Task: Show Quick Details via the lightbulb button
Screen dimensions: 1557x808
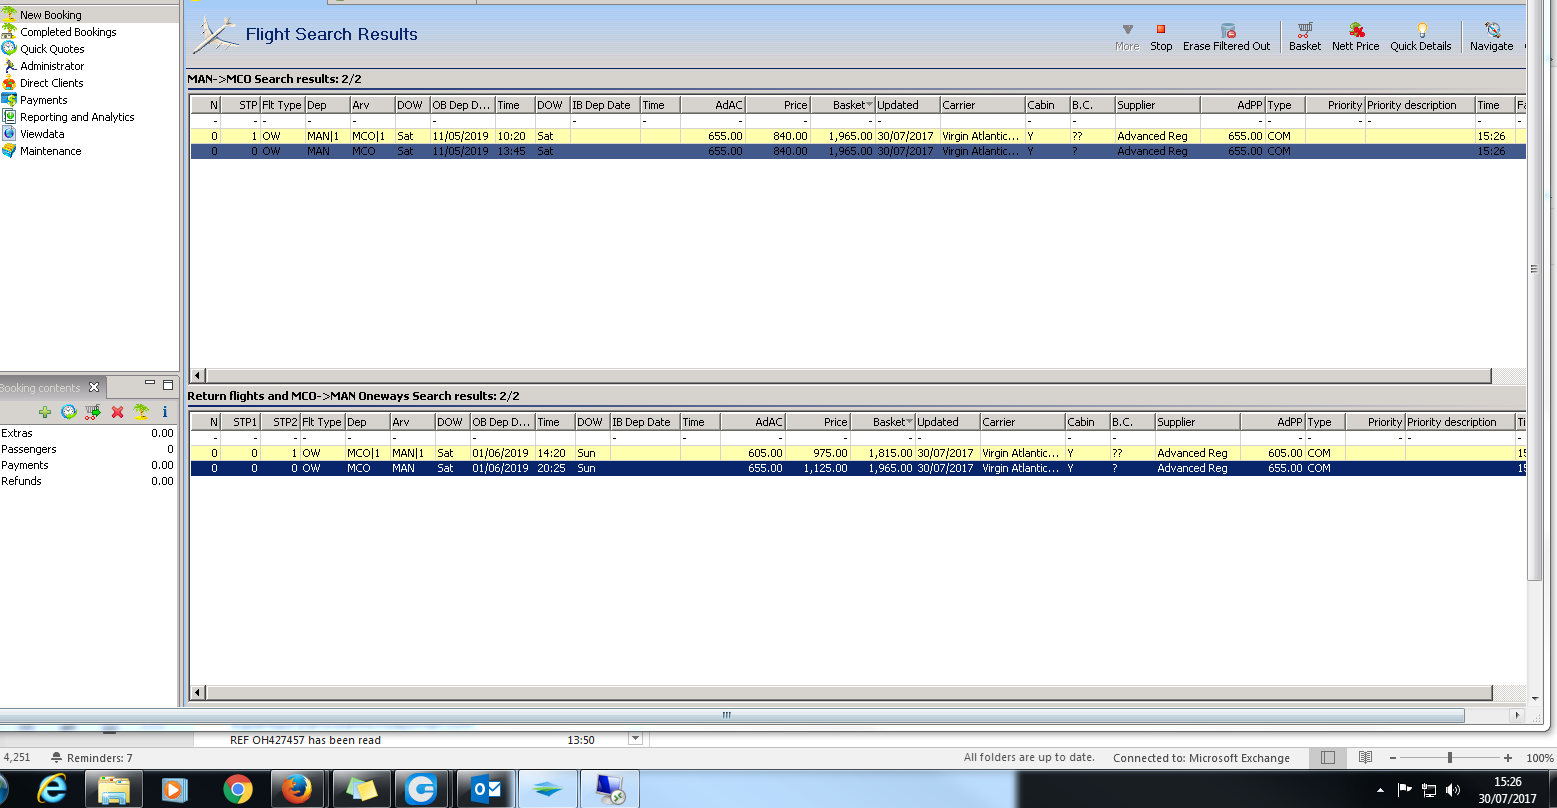Action: coord(1421,37)
